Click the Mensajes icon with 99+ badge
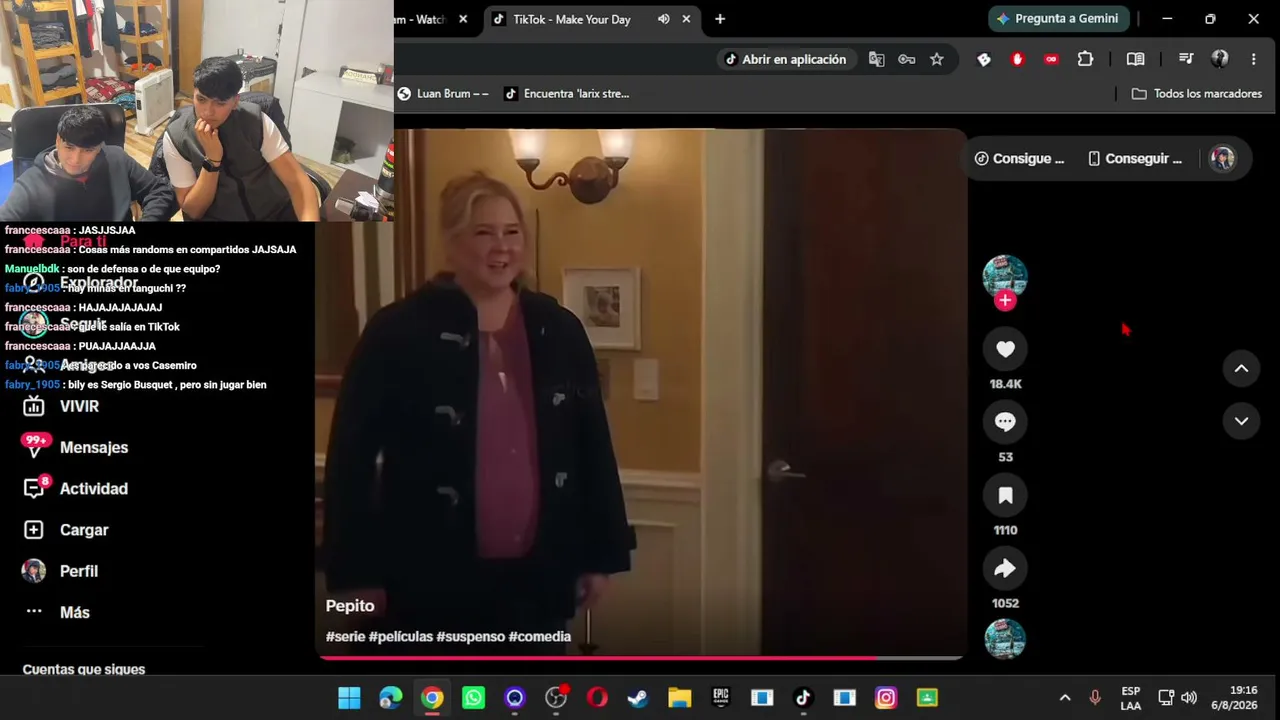The width and height of the screenshot is (1280, 720). pos(35,446)
